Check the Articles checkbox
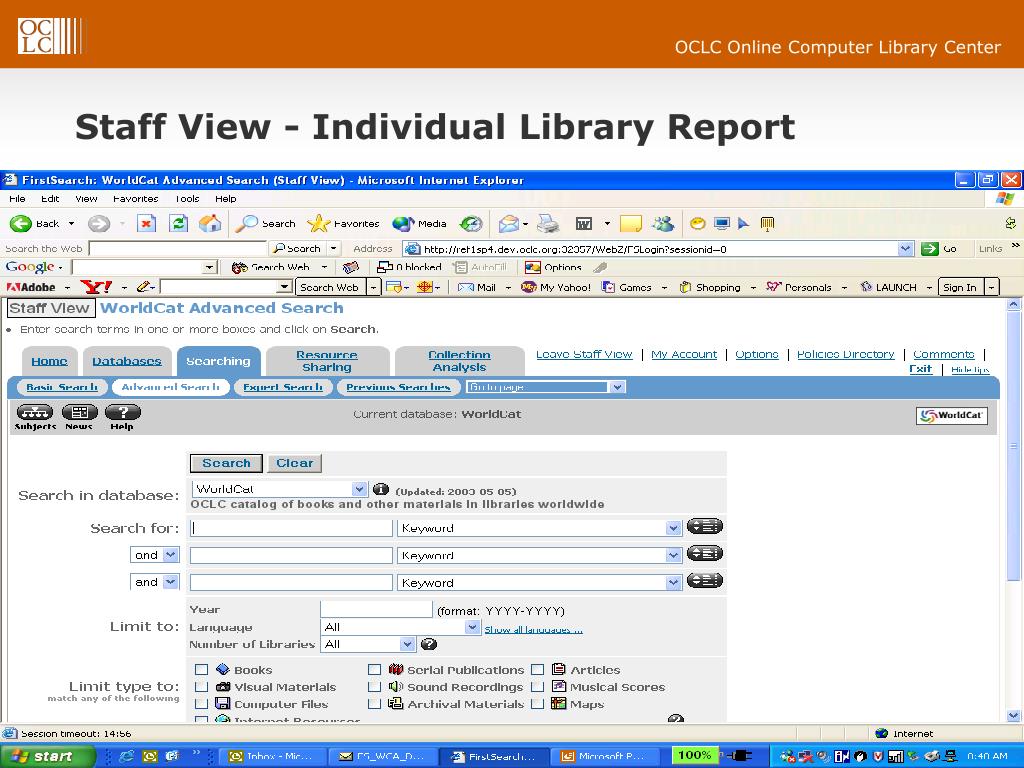1024x768 pixels. tap(537, 669)
